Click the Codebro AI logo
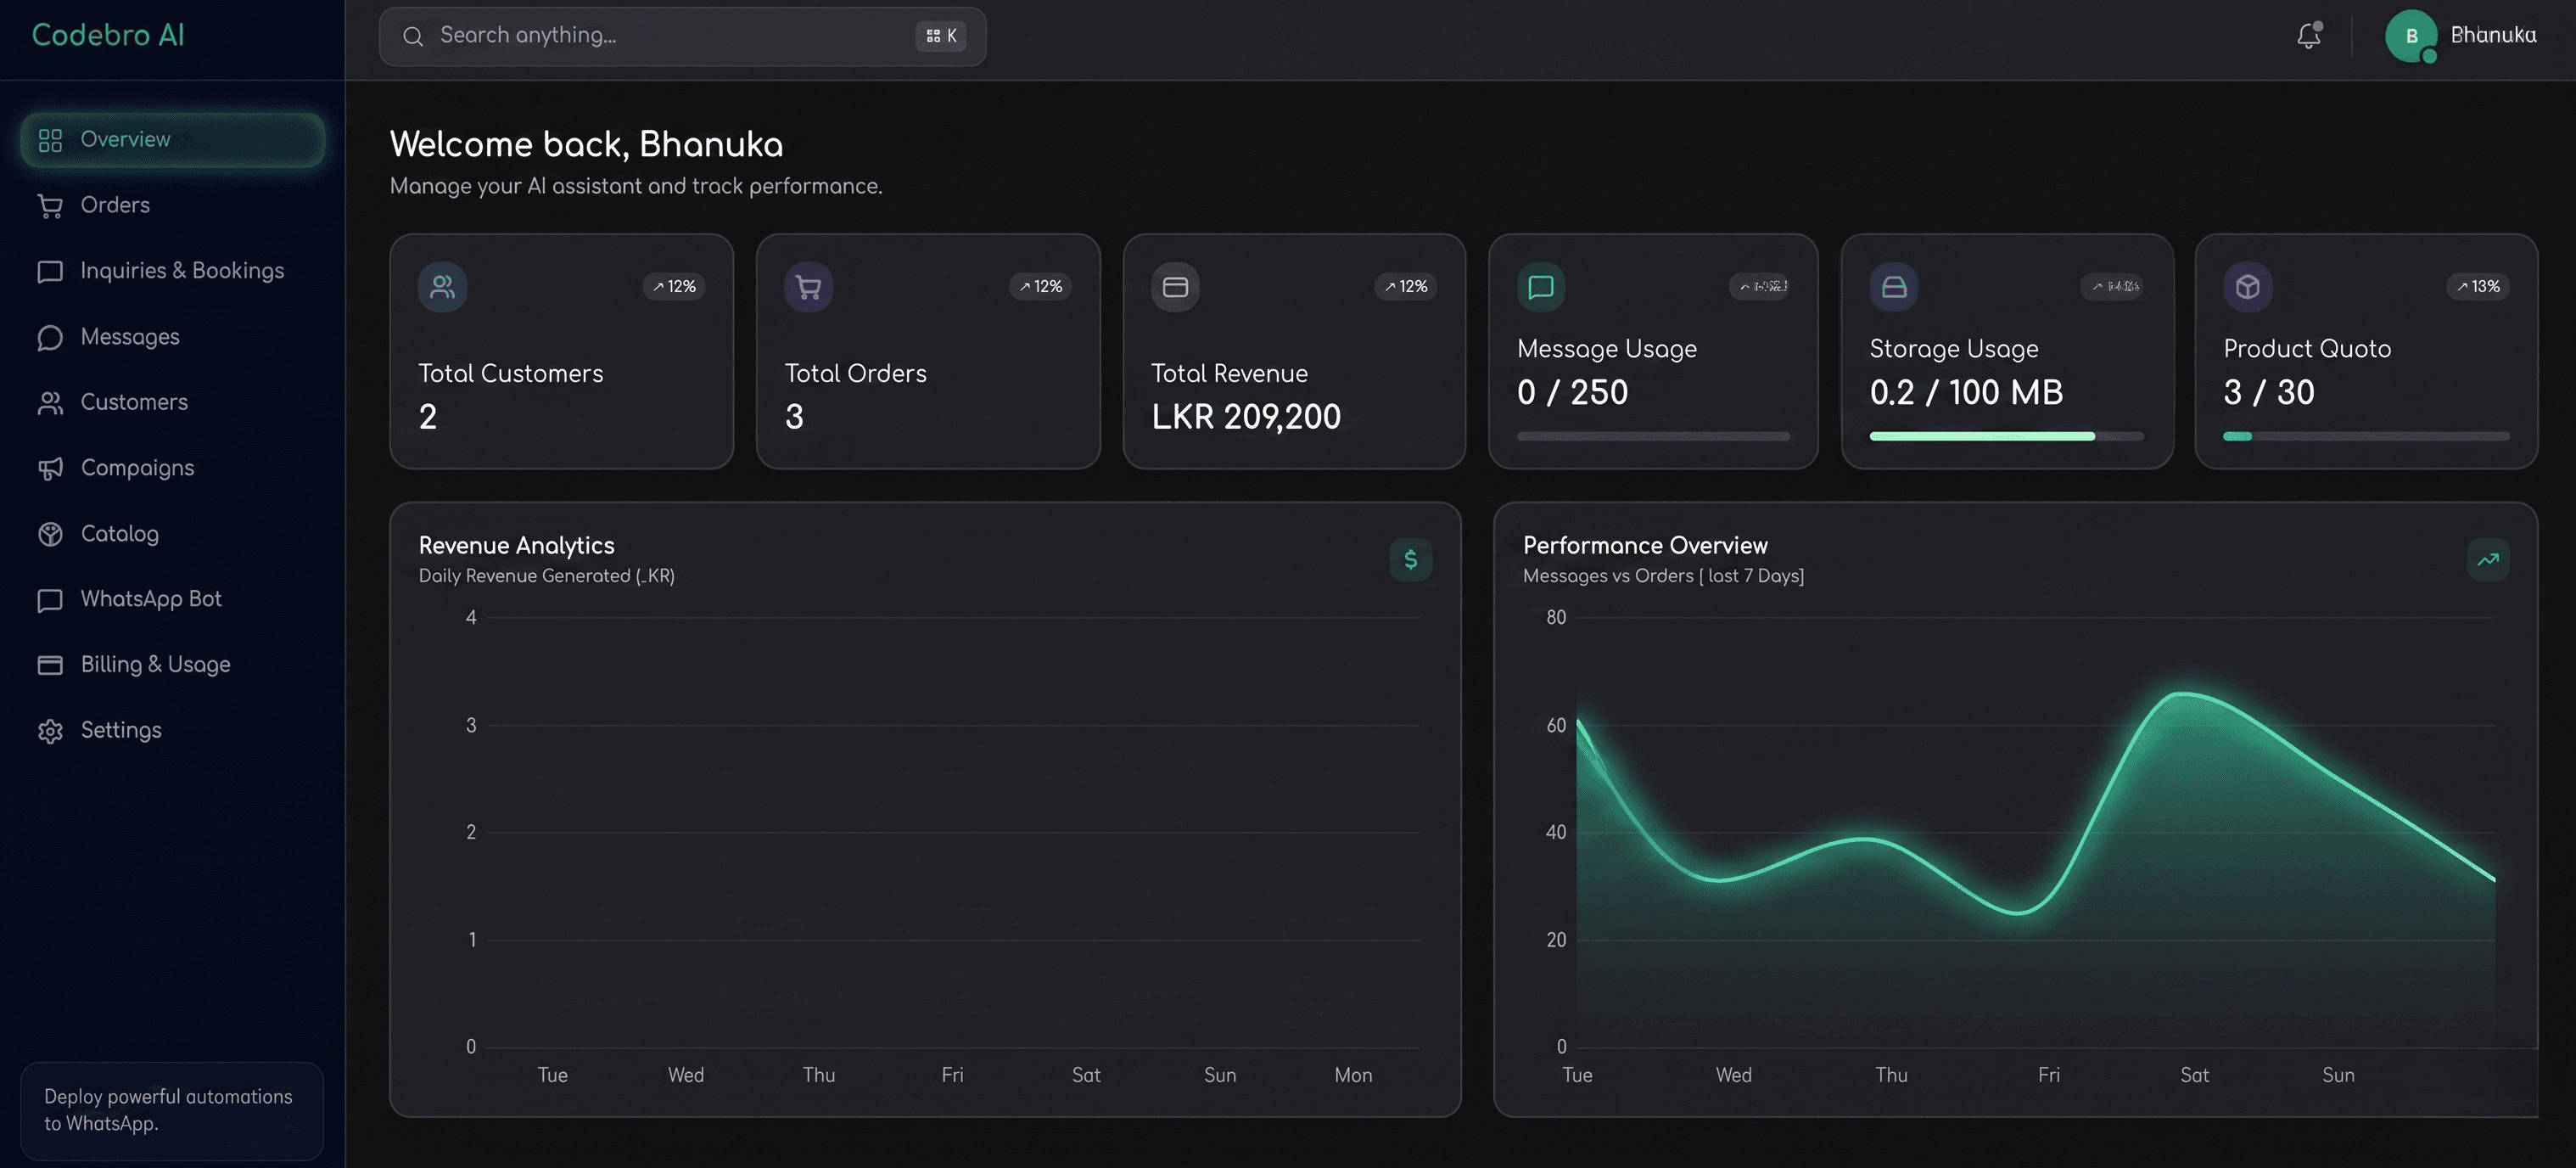 click(108, 35)
